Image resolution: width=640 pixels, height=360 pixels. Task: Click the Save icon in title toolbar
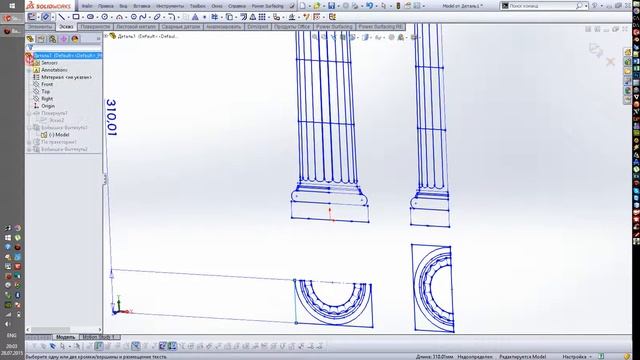(x=331, y=6)
